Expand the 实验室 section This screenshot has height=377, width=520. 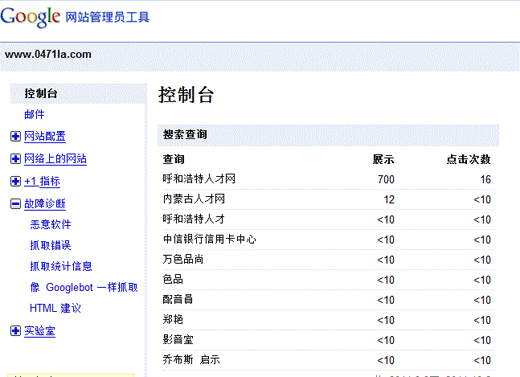15,331
